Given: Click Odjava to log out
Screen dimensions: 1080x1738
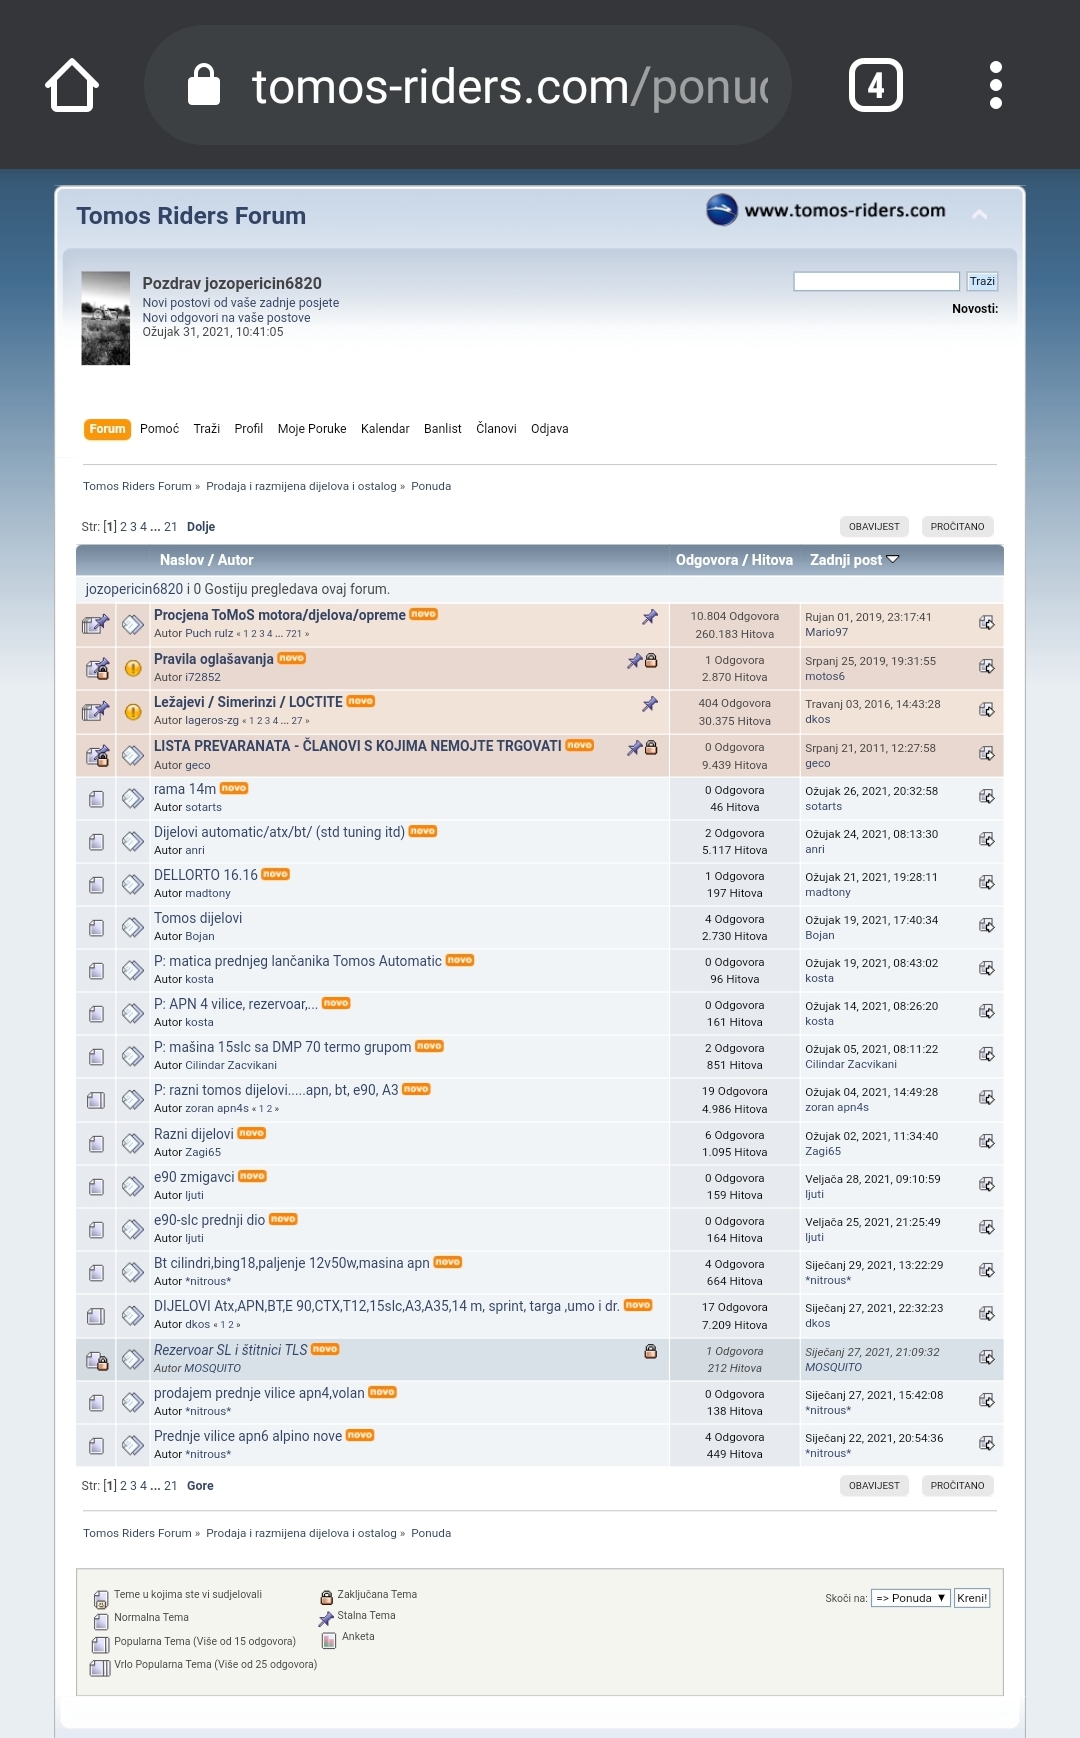Looking at the screenshot, I should click(550, 429).
